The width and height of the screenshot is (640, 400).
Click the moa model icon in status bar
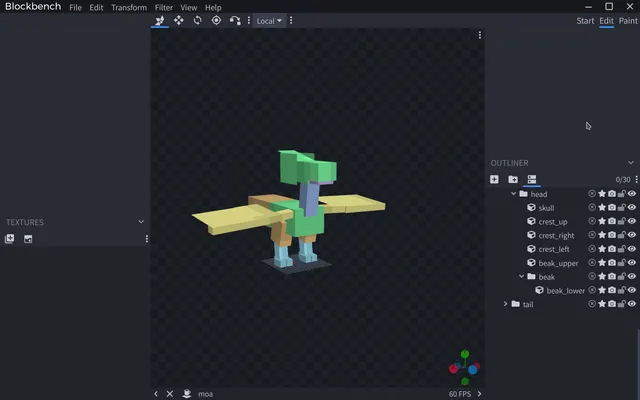pyautogui.click(x=187, y=393)
